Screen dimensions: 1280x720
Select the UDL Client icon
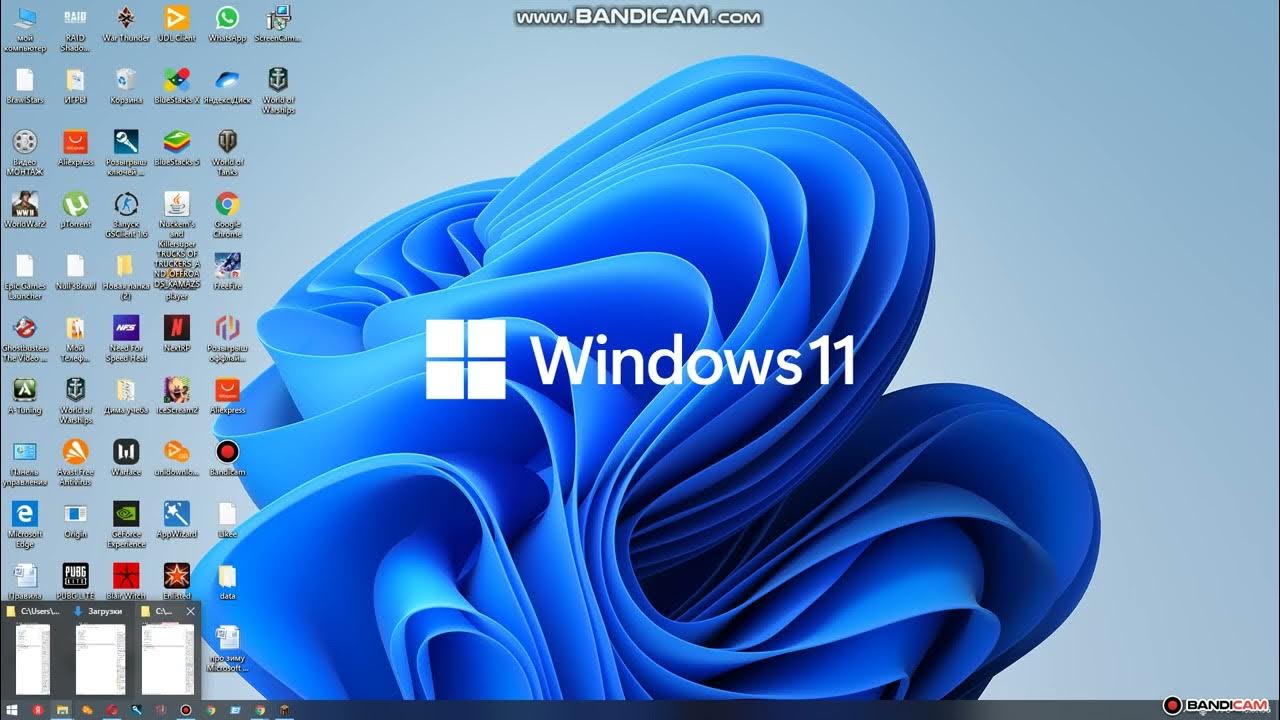click(x=176, y=24)
